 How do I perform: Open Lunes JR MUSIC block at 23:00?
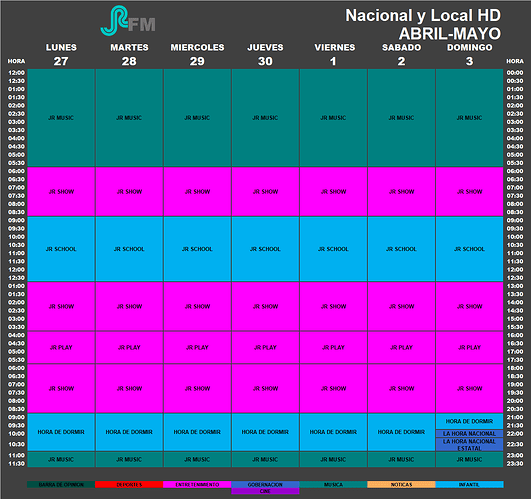tap(61, 459)
